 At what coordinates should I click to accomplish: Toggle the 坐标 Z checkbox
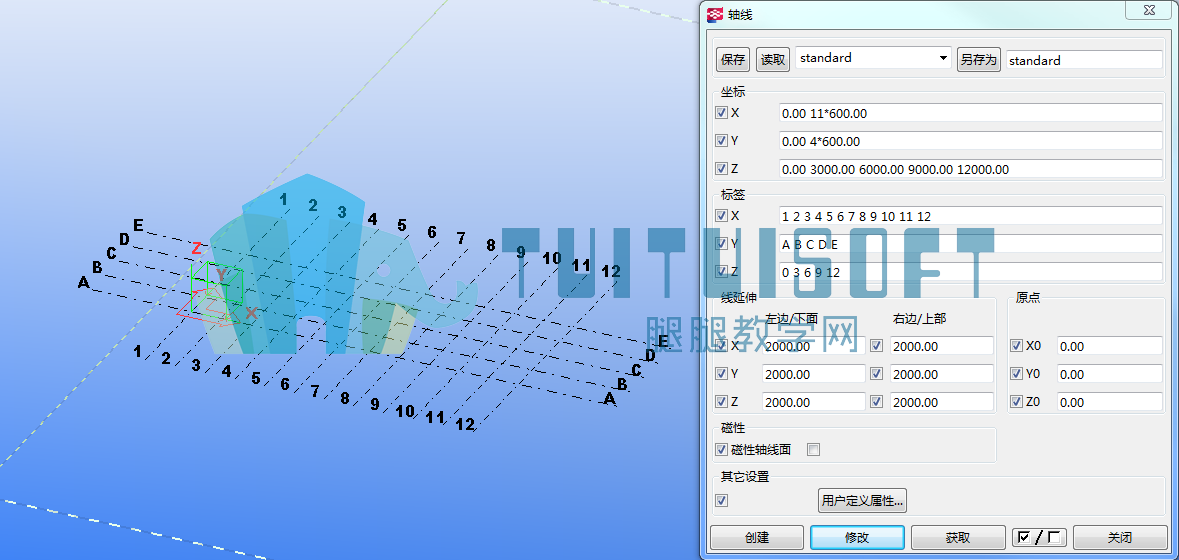tap(722, 168)
